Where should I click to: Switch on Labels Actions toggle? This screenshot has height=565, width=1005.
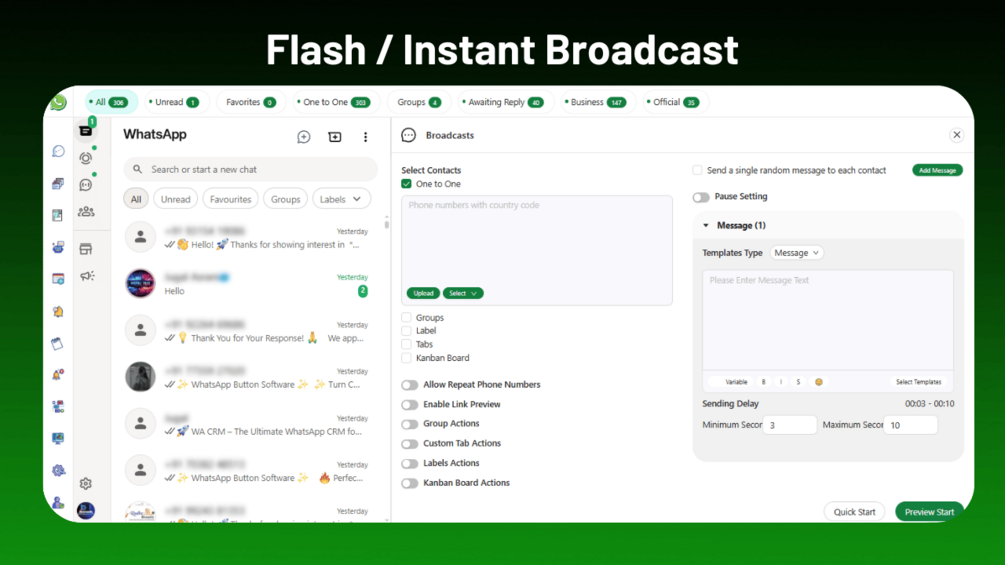point(410,464)
